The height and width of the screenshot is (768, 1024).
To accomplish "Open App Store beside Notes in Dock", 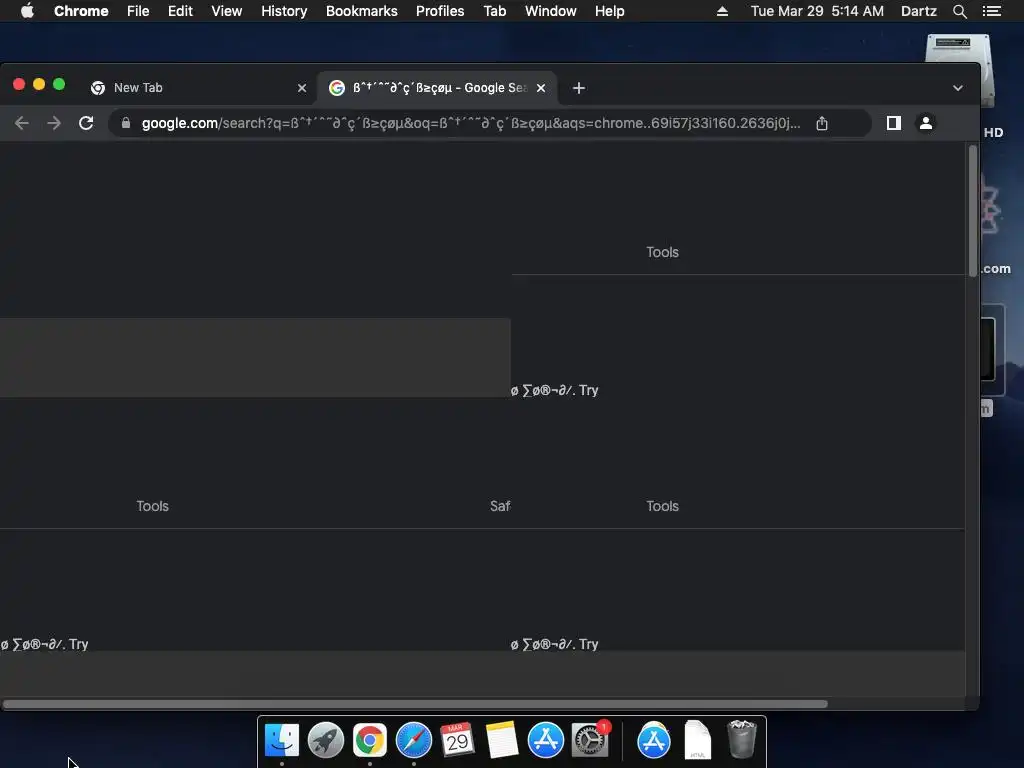I will click(545, 740).
